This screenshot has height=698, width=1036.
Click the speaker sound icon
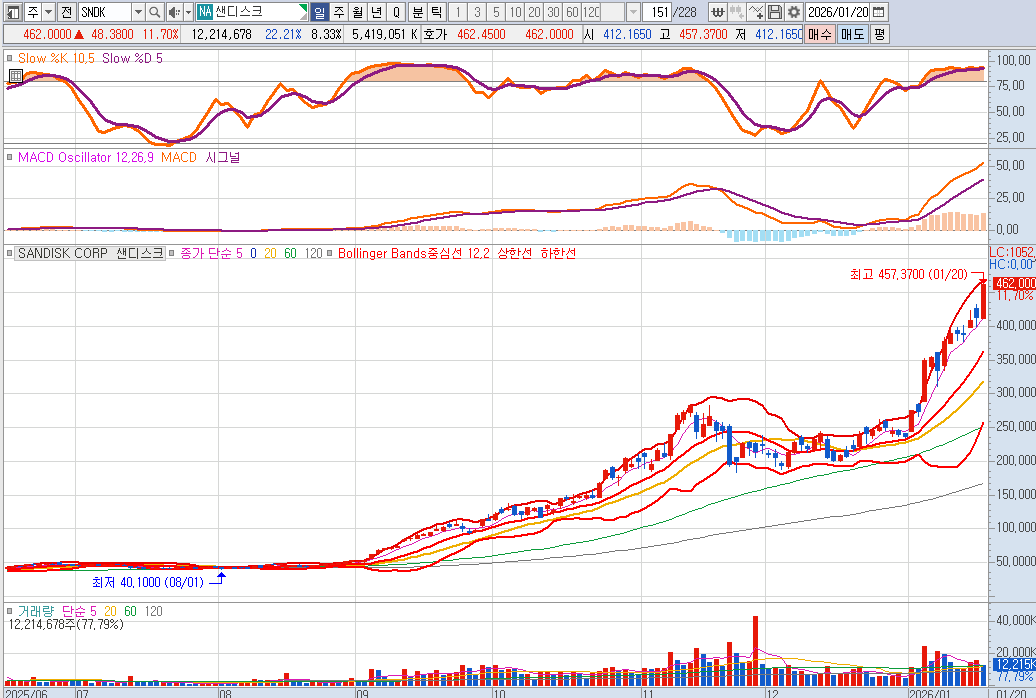tap(172, 12)
